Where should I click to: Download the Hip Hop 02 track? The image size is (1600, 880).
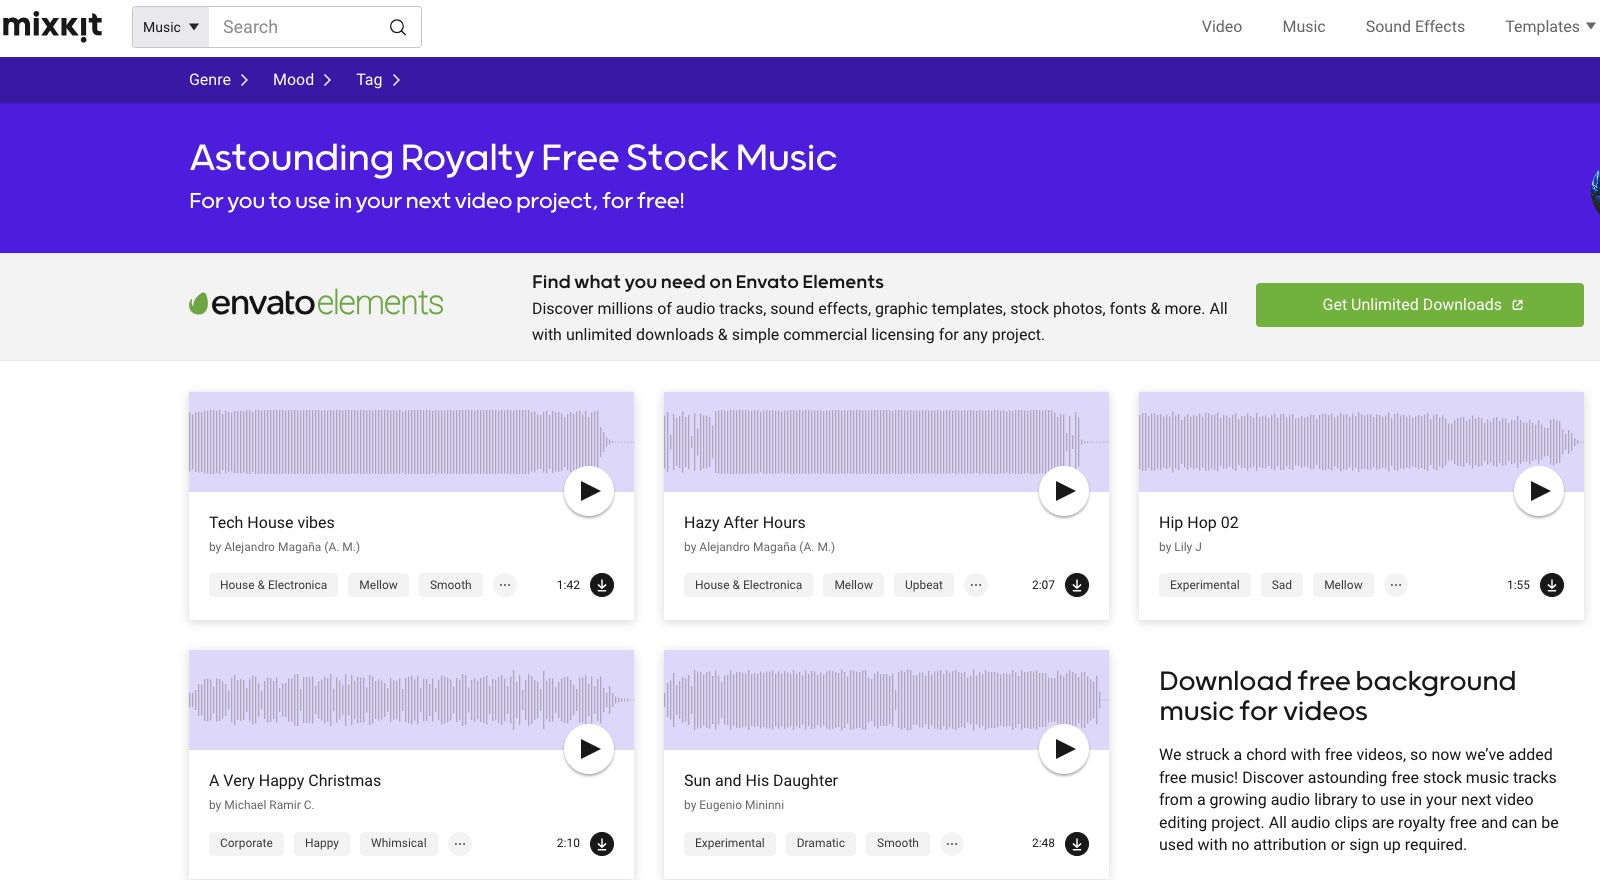point(1552,585)
